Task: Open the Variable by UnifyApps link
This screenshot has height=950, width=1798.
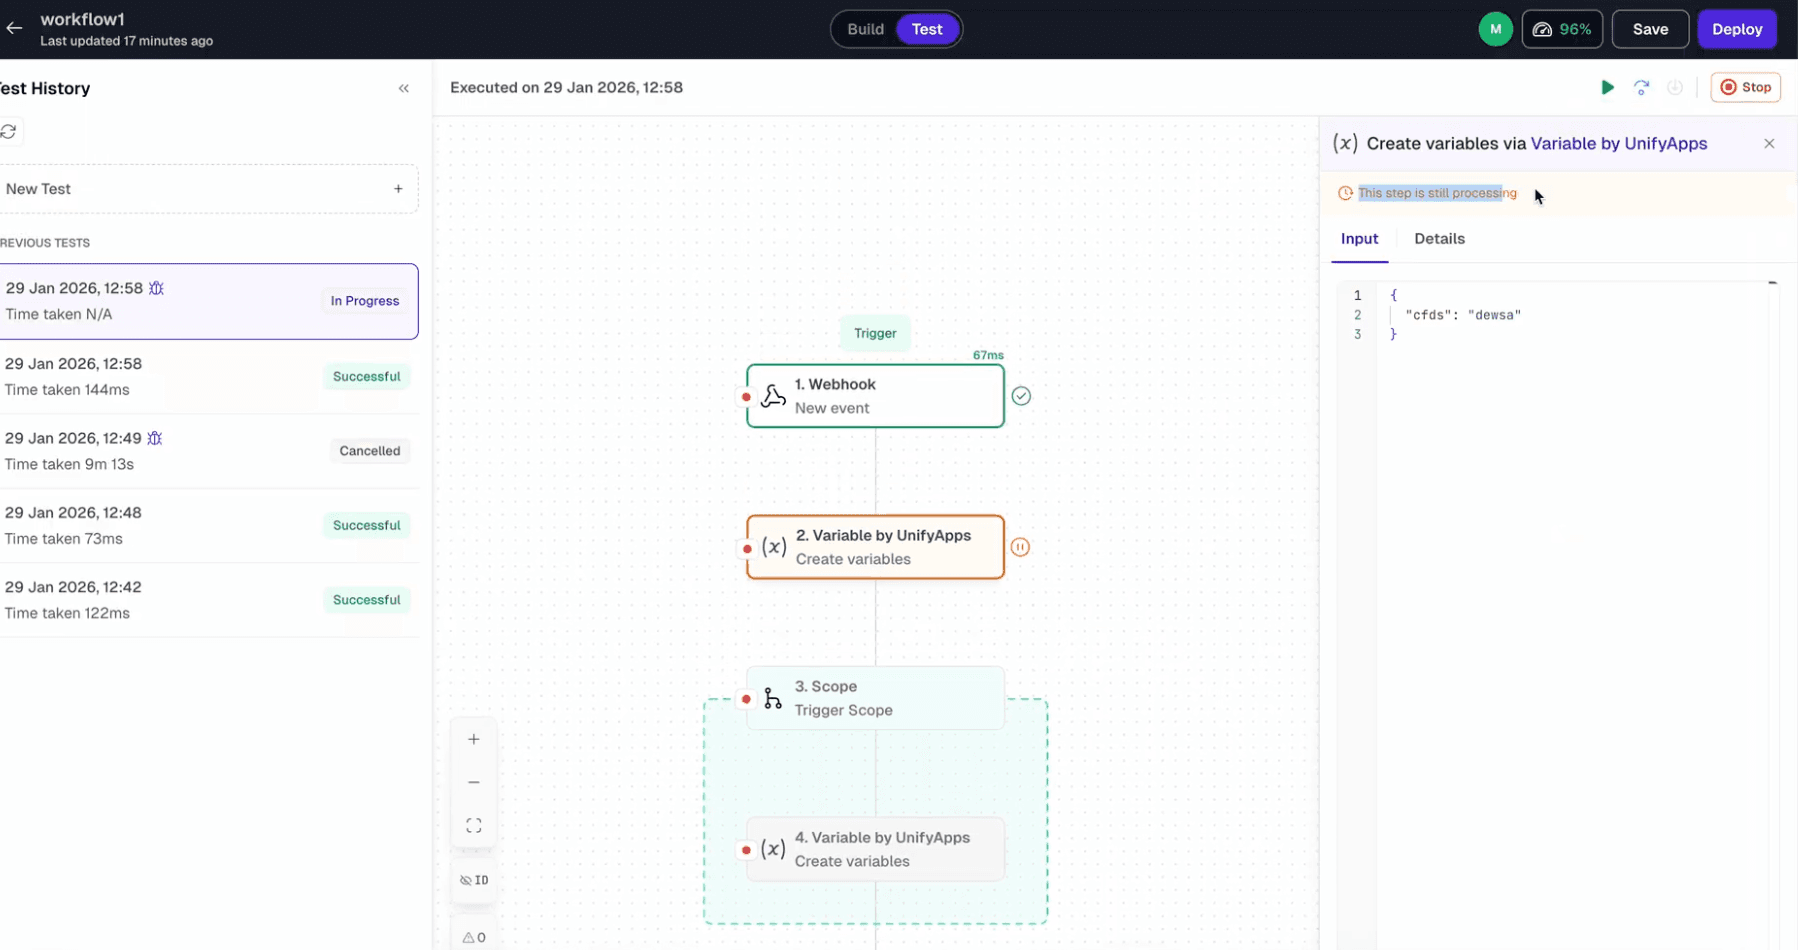Action: tap(1618, 144)
